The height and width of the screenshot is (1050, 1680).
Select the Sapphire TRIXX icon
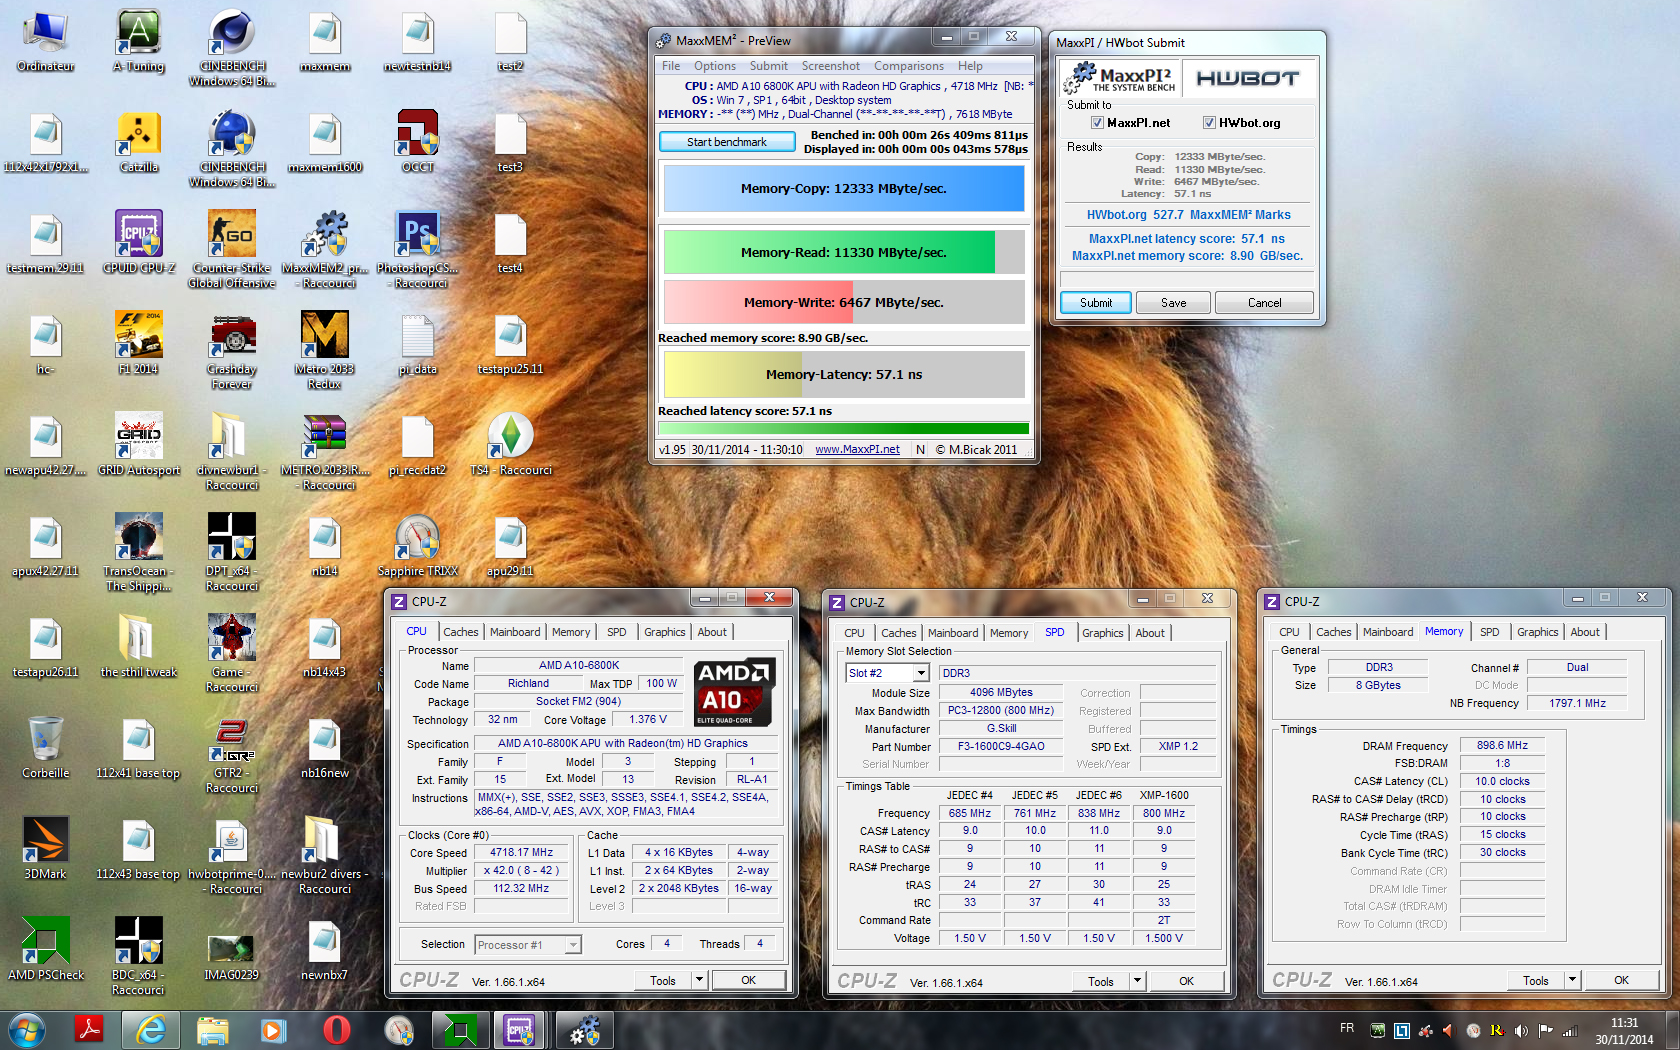tap(418, 545)
